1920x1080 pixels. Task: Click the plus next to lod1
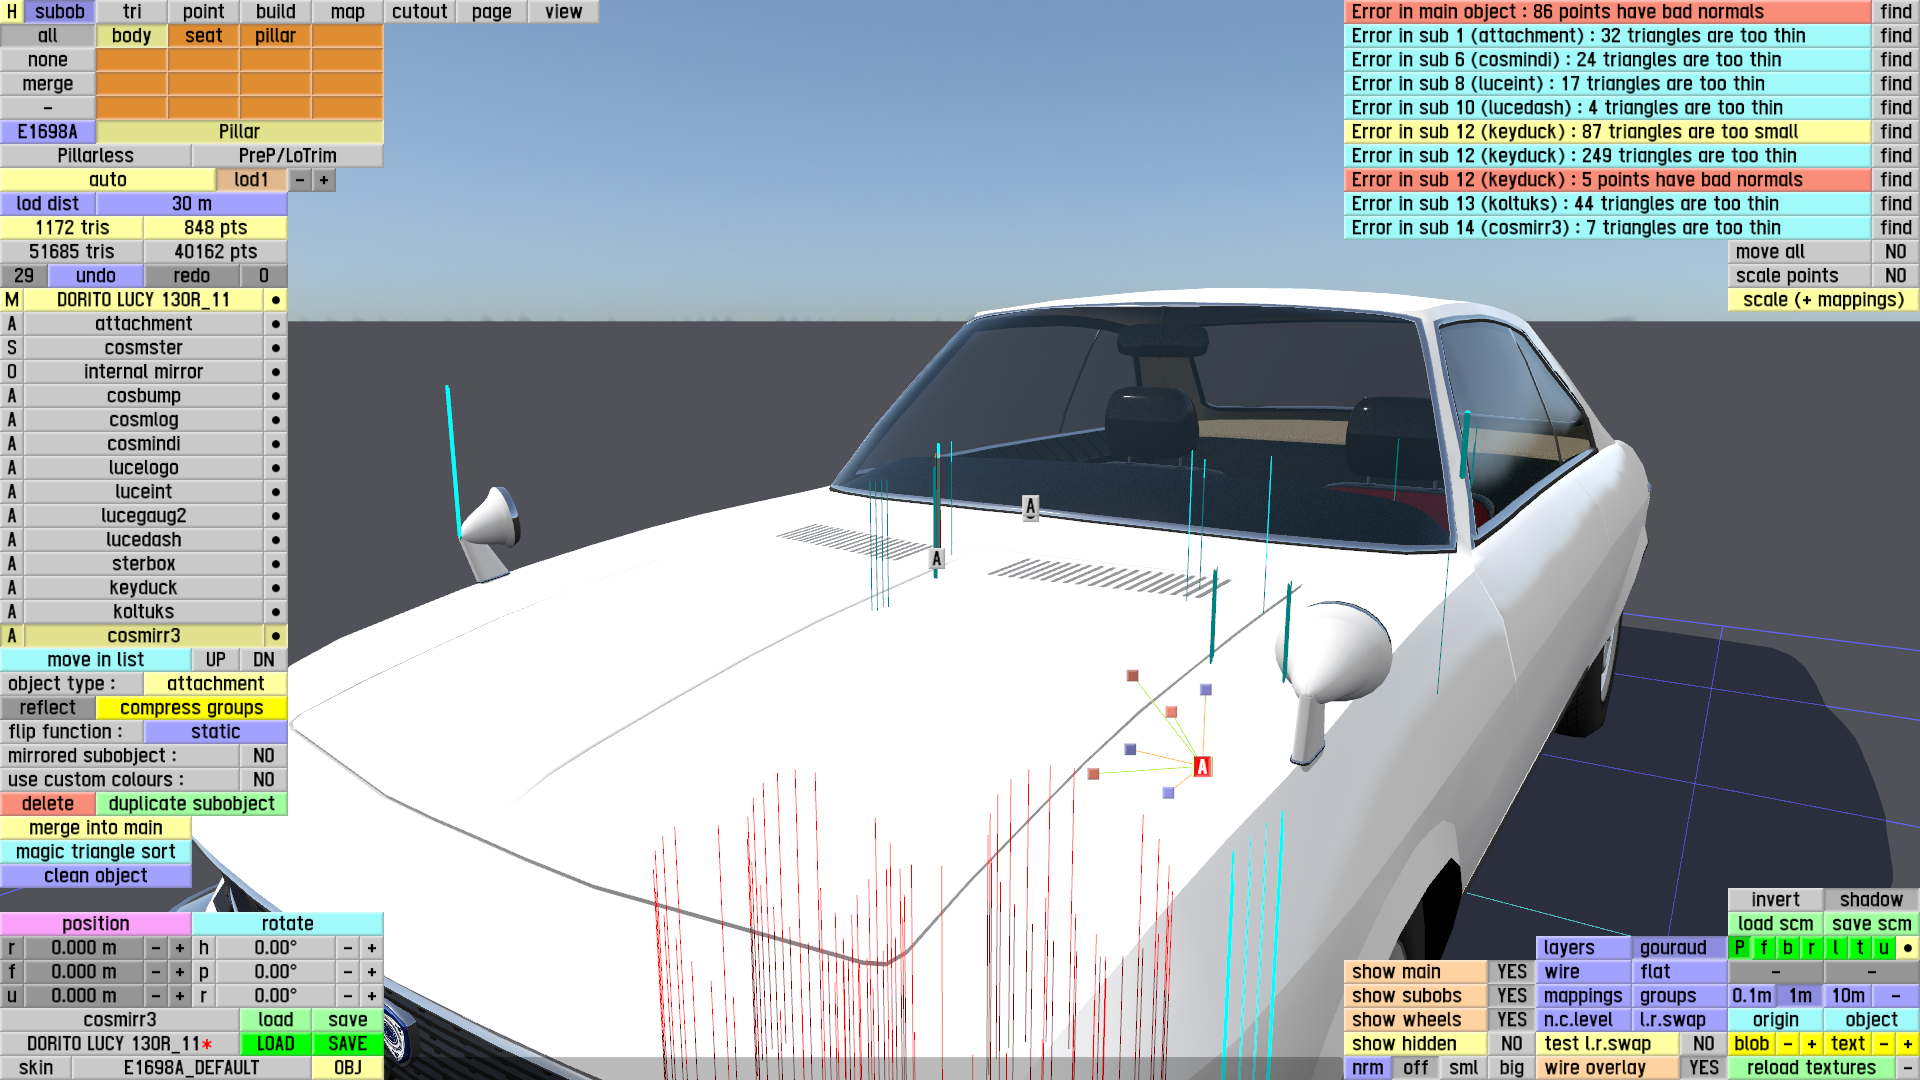[x=324, y=180]
